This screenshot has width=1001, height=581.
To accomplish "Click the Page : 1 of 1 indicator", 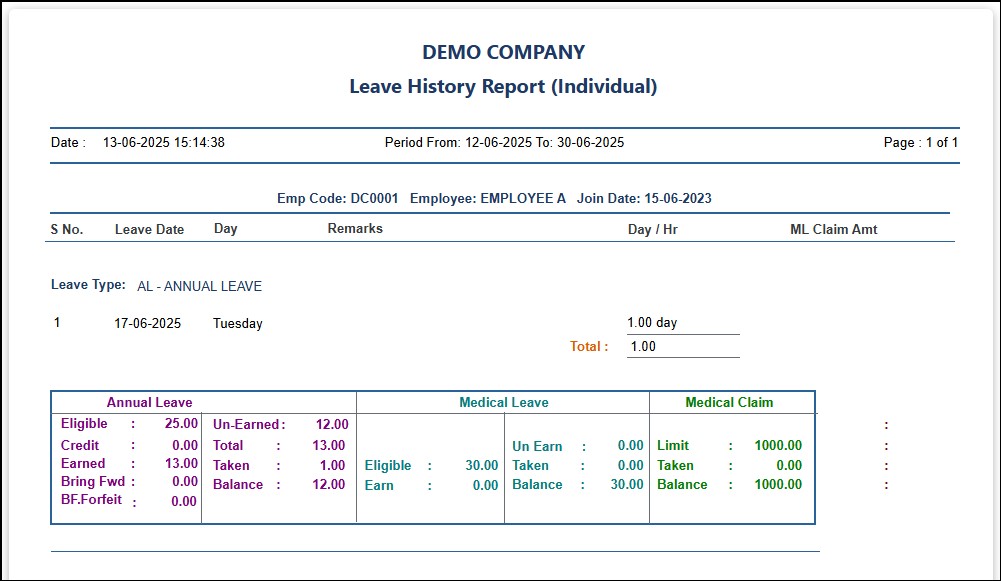I will (x=920, y=143).
